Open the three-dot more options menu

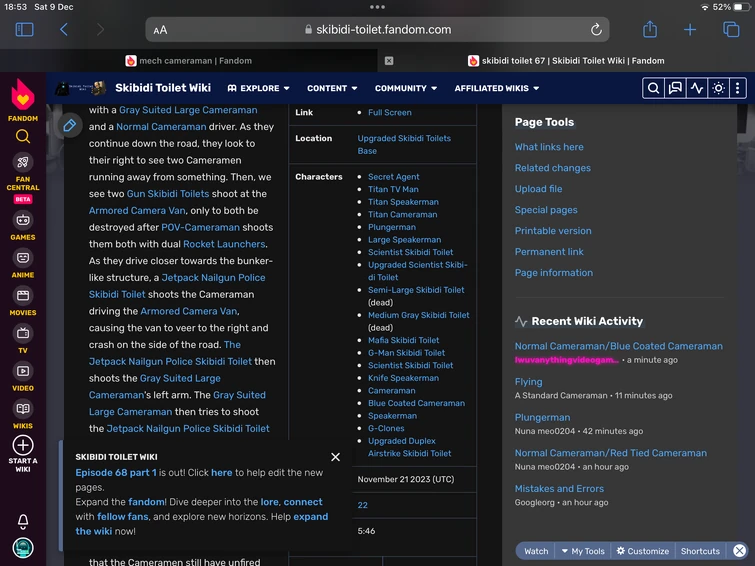click(x=738, y=88)
